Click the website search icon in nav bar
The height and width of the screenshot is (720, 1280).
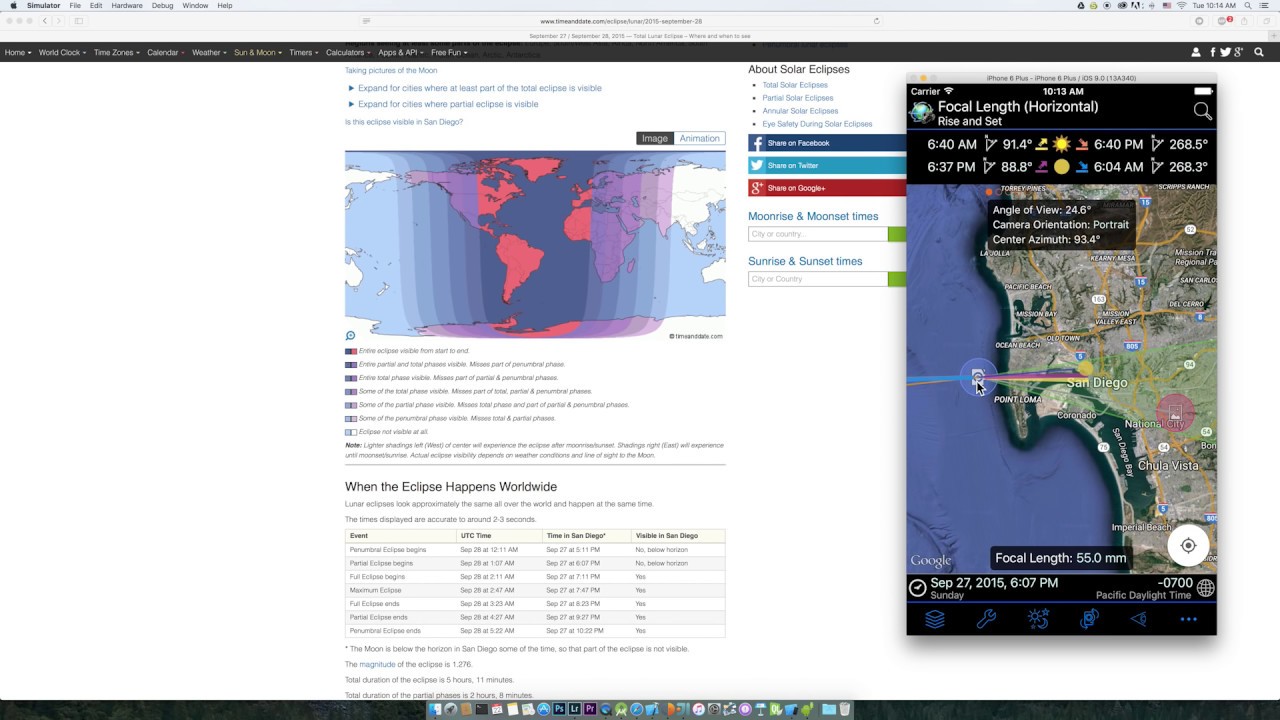click(x=1259, y=52)
